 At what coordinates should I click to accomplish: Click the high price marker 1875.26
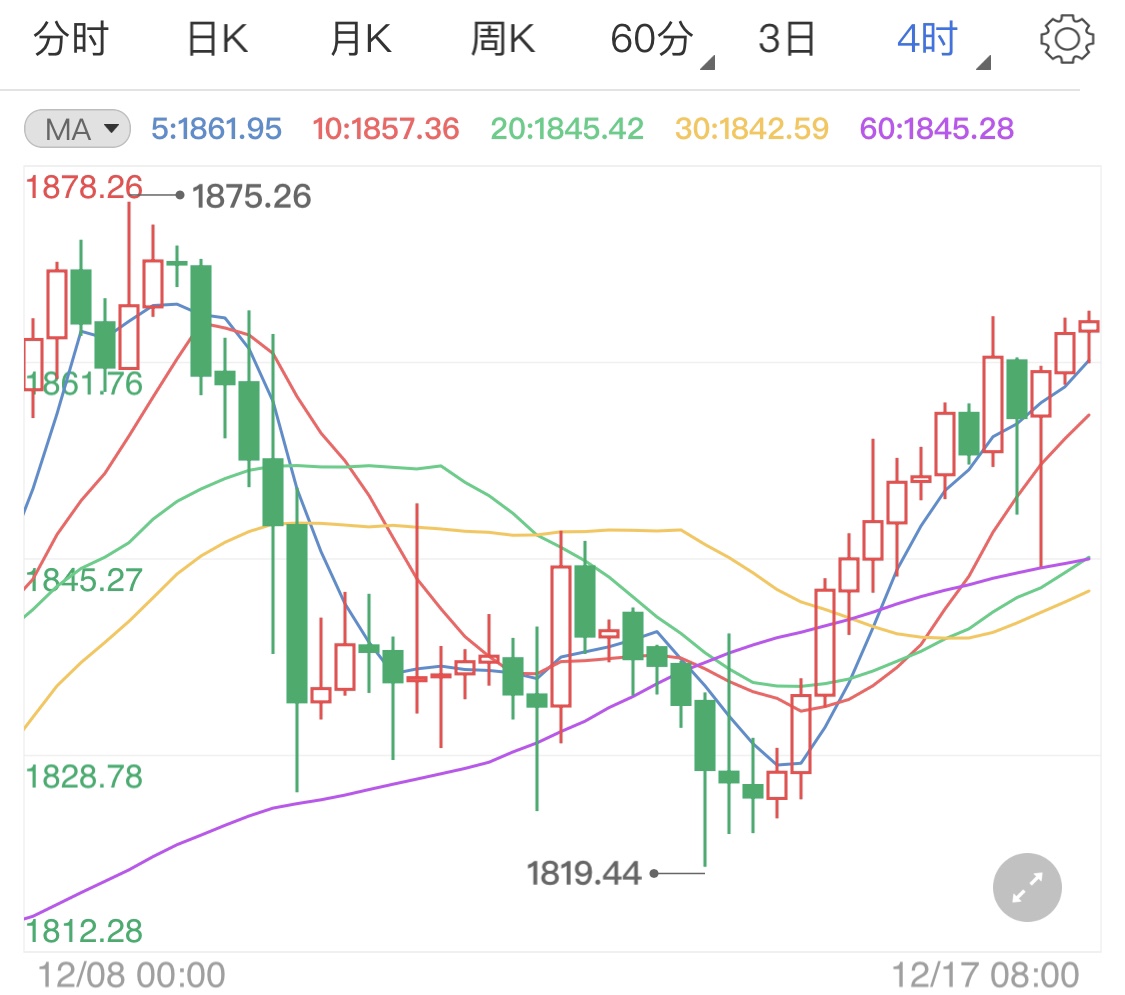[251, 196]
